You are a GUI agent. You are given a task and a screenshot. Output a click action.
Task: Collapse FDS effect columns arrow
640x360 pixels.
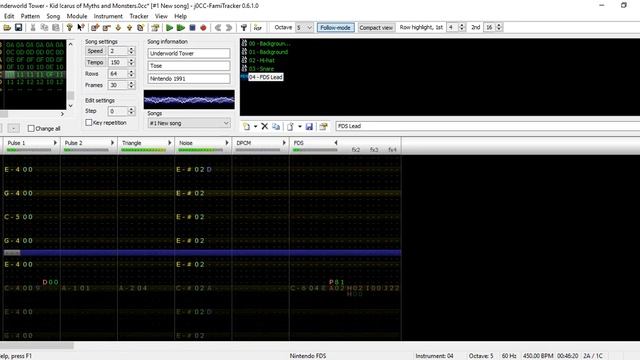pyautogui.click(x=336, y=143)
